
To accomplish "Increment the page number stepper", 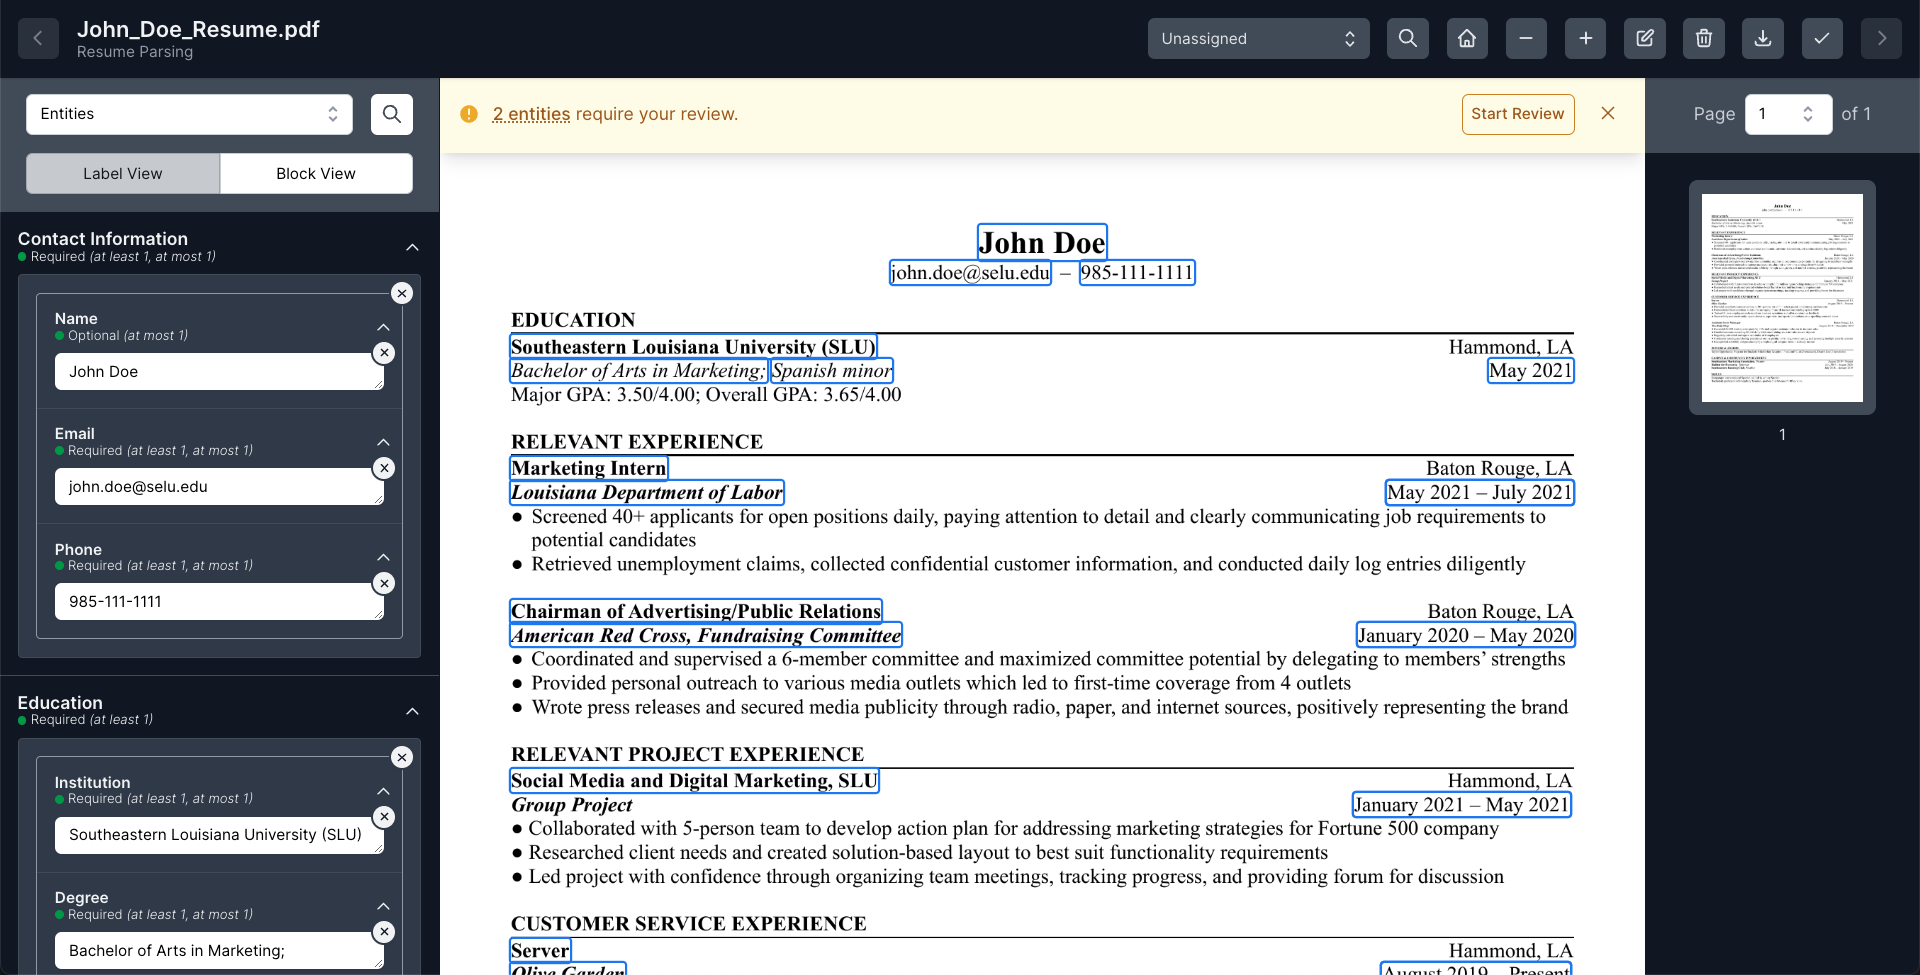I will [x=1806, y=108].
